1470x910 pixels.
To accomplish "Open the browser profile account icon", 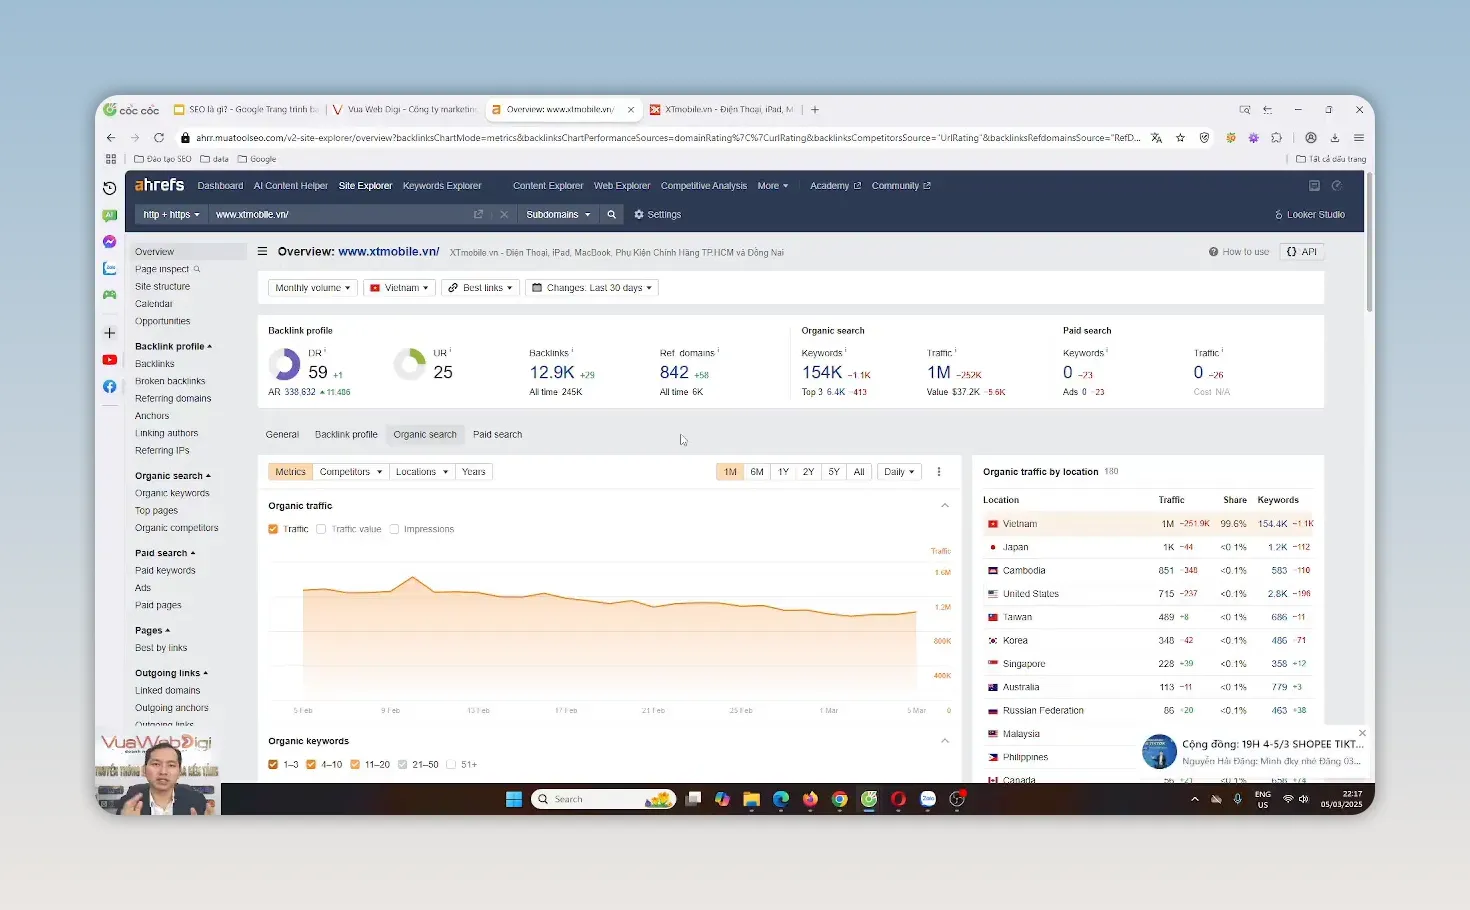I will click(x=1311, y=138).
